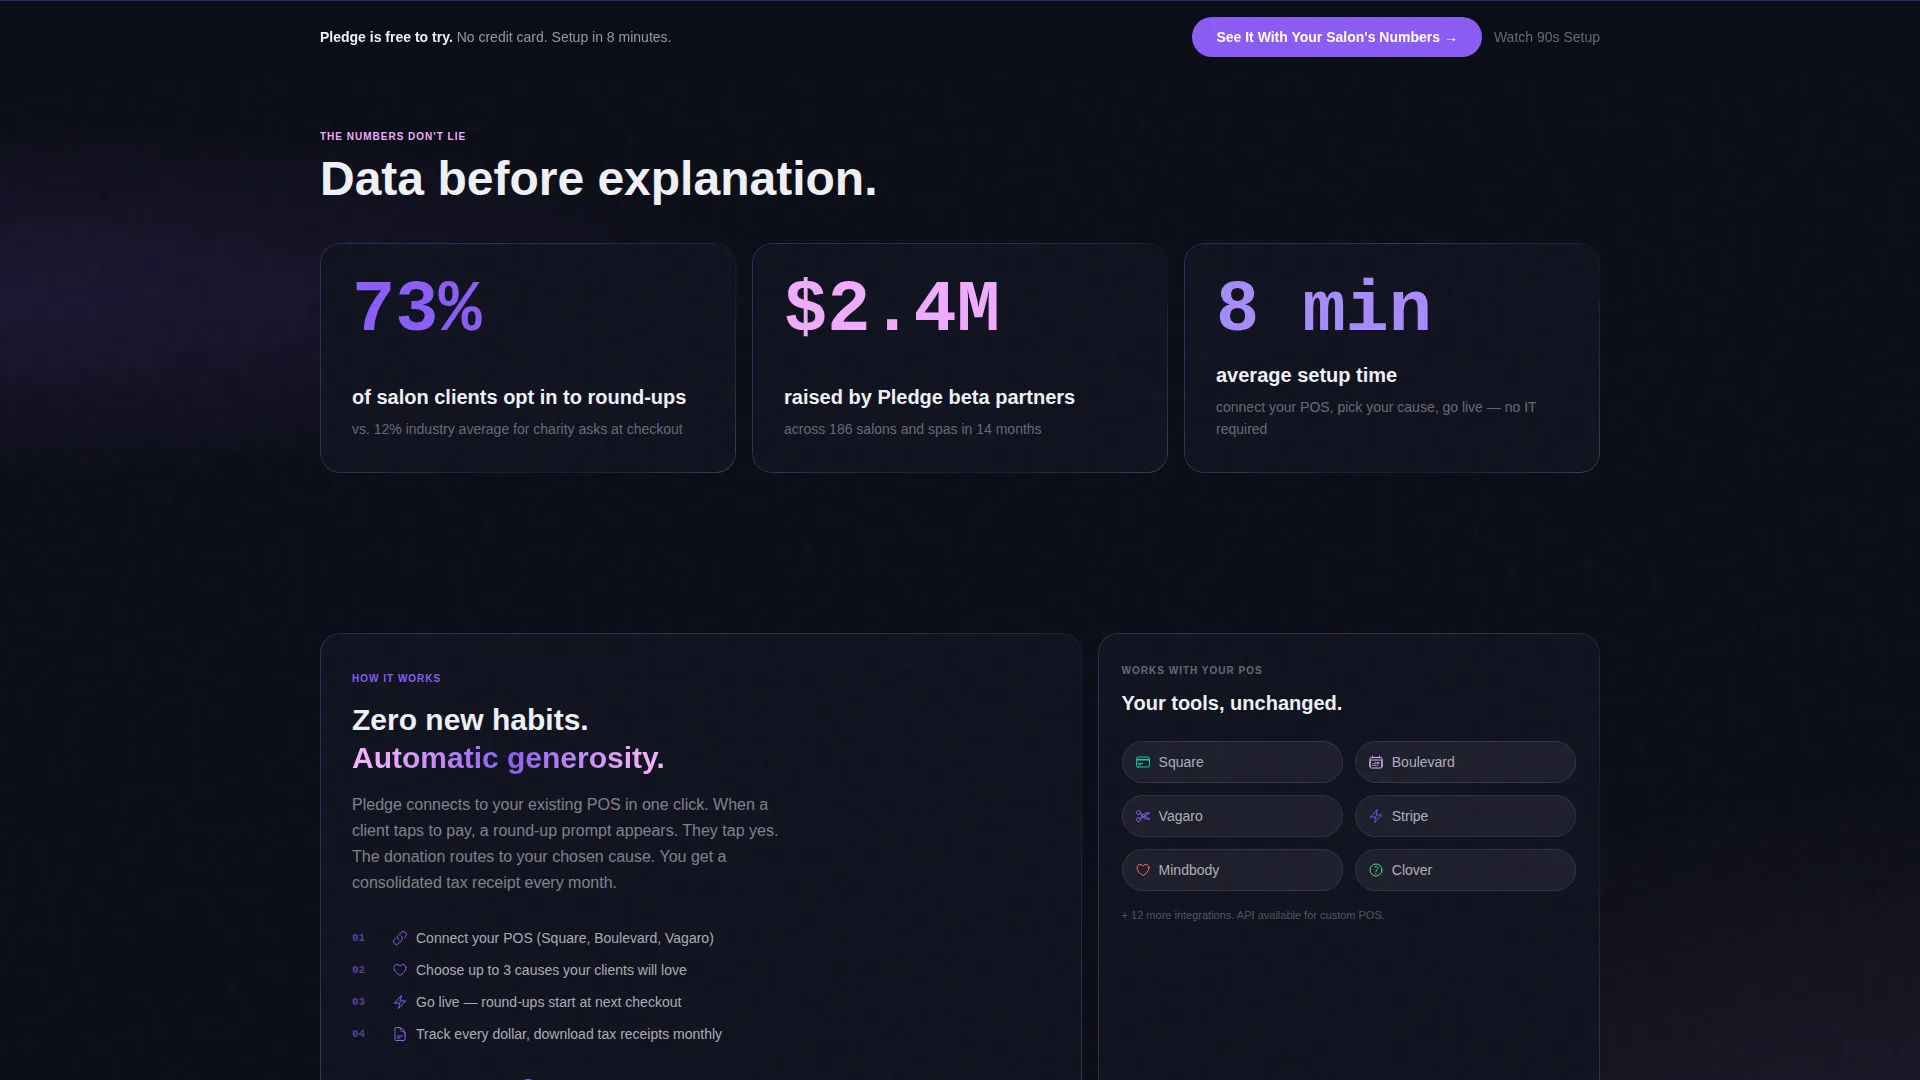
Task: Click 'connect your POS, pick your cause' caption
Action: point(1376,418)
